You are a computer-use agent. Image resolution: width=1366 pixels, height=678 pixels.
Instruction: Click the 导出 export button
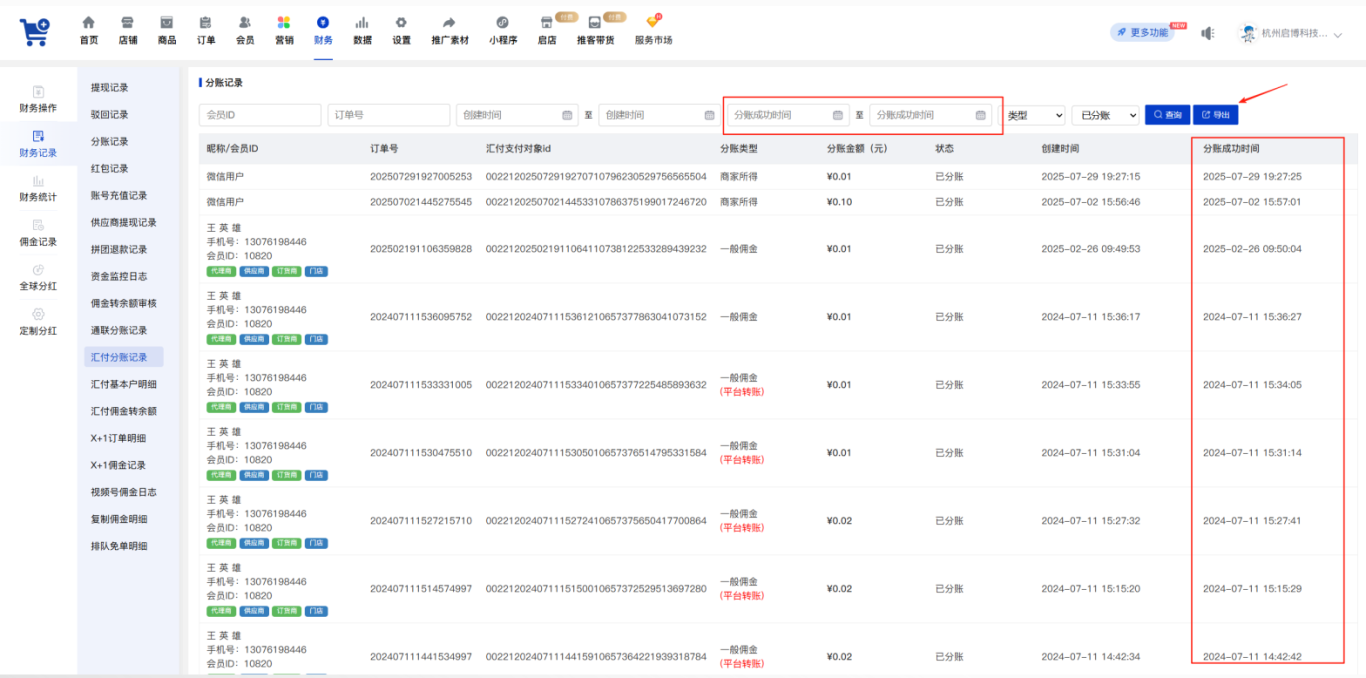tap(1215, 115)
